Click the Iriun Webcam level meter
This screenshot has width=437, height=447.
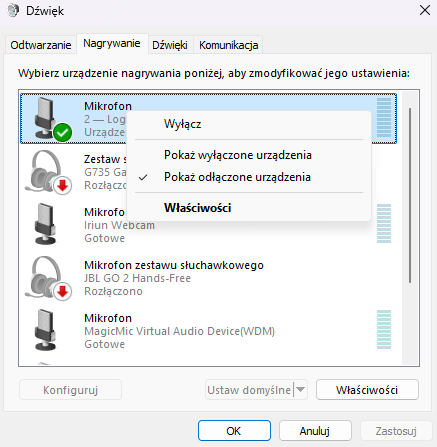(x=384, y=224)
